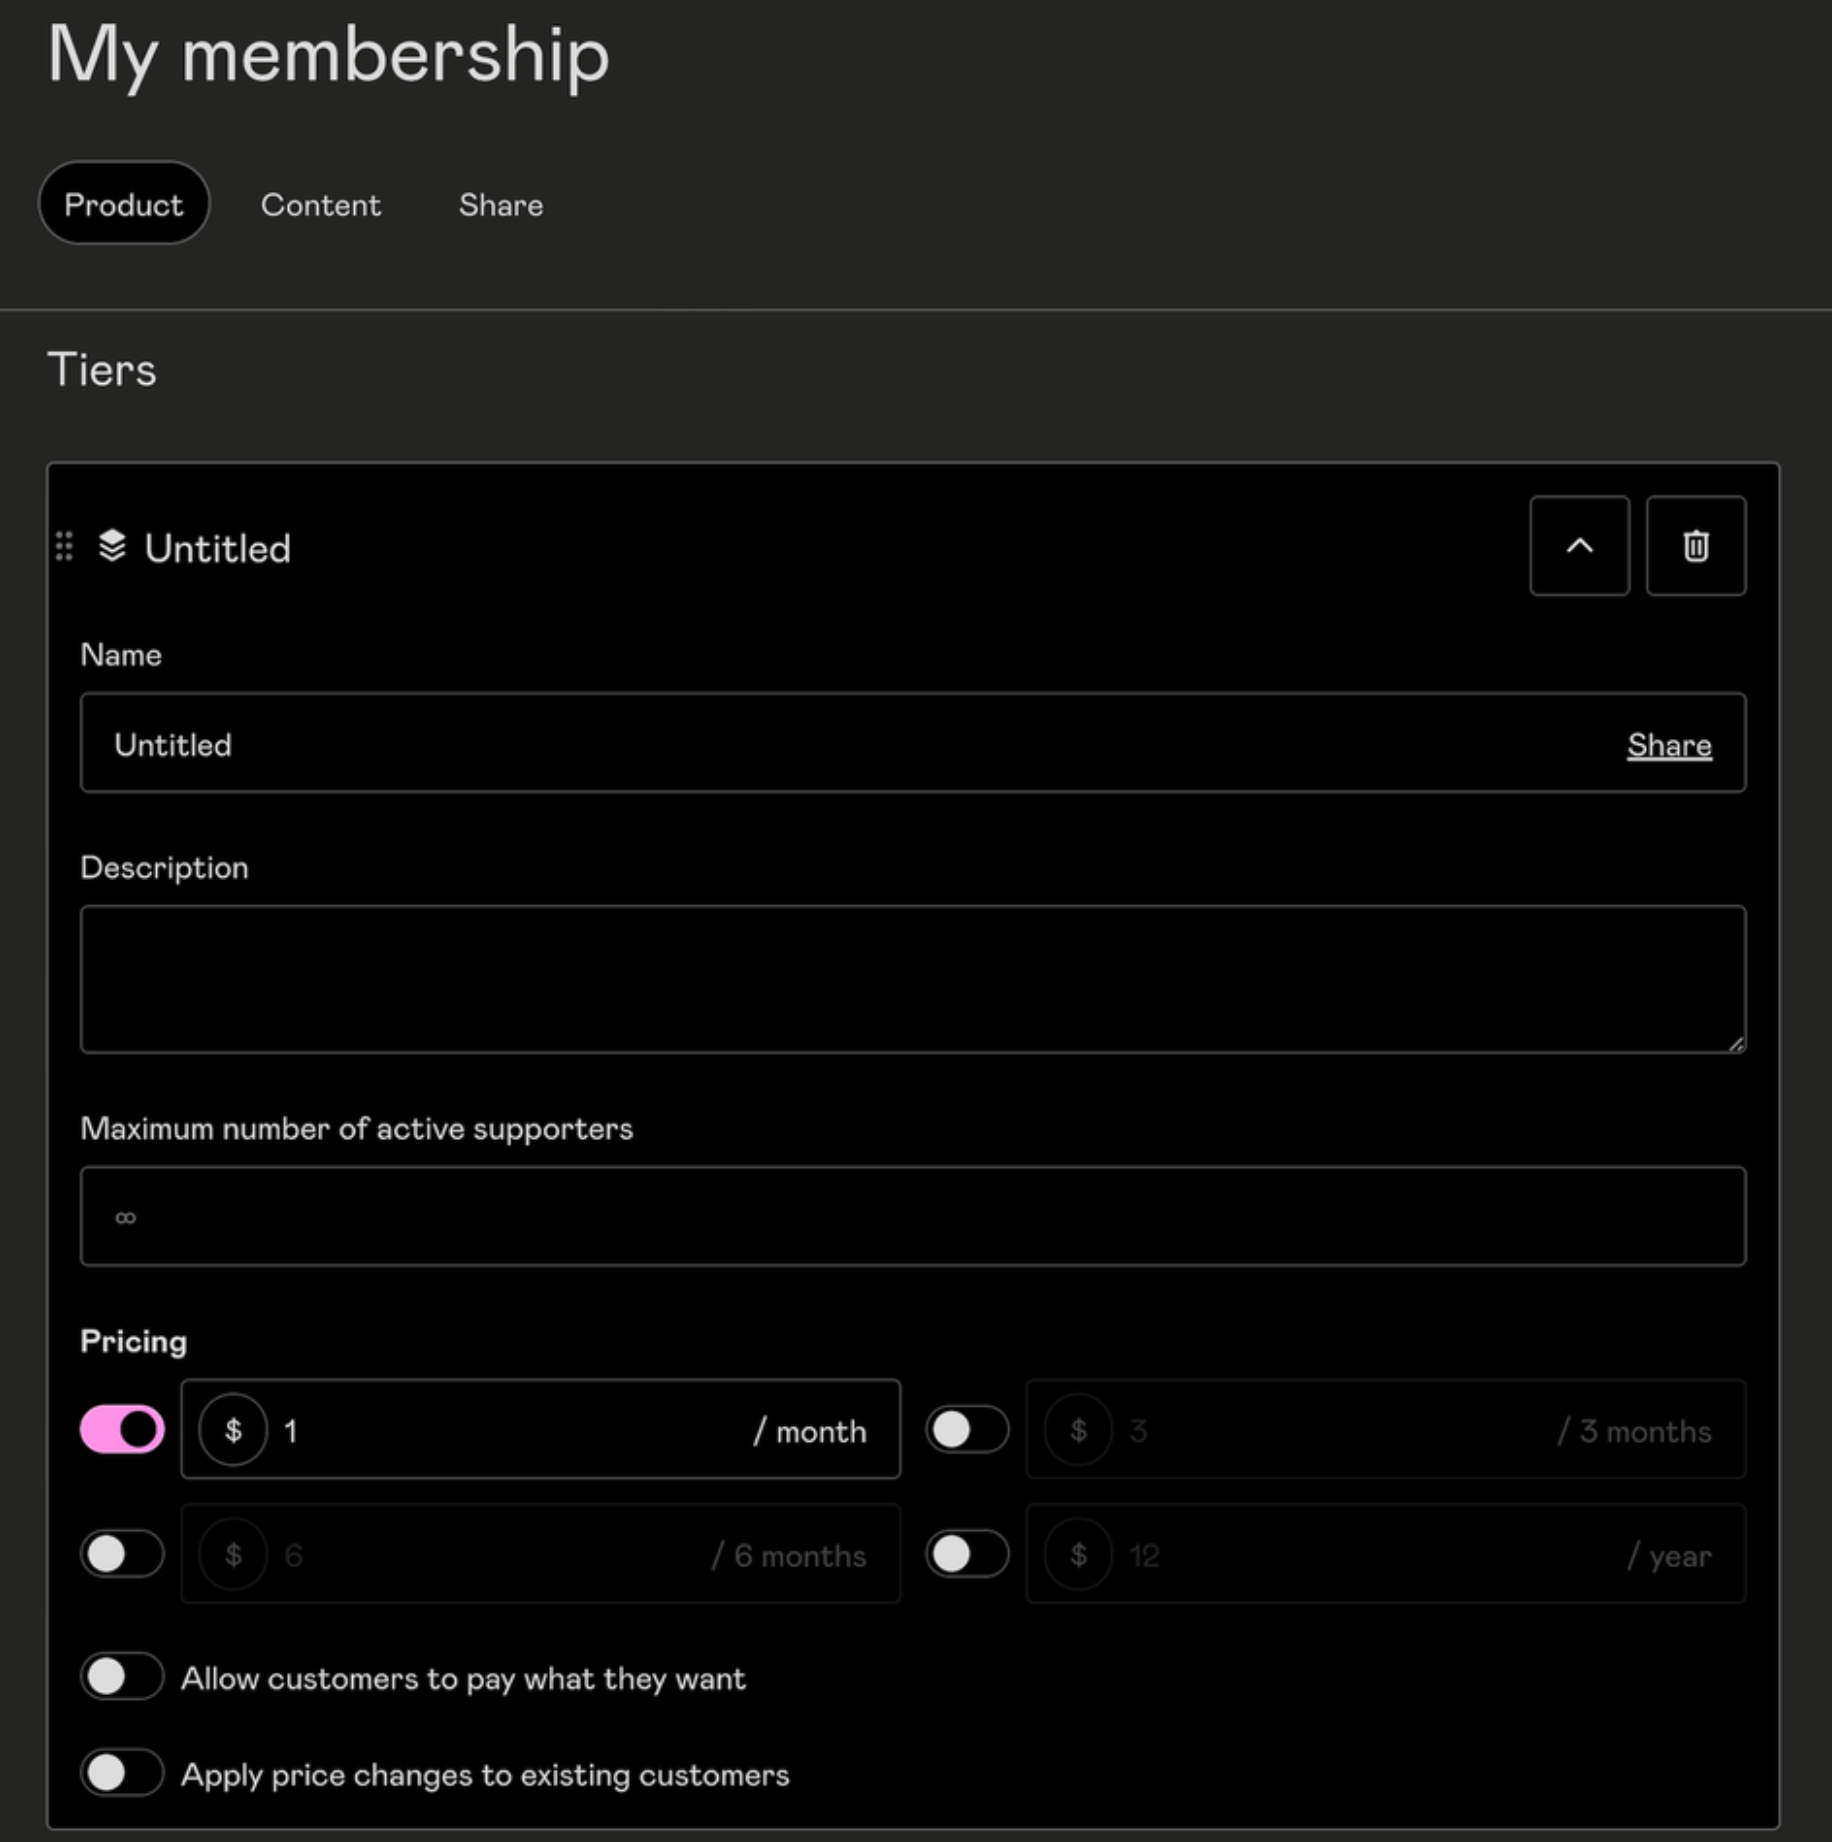Screen dimensions: 1832x1842
Task: Select the Product tab pill
Action: [123, 203]
